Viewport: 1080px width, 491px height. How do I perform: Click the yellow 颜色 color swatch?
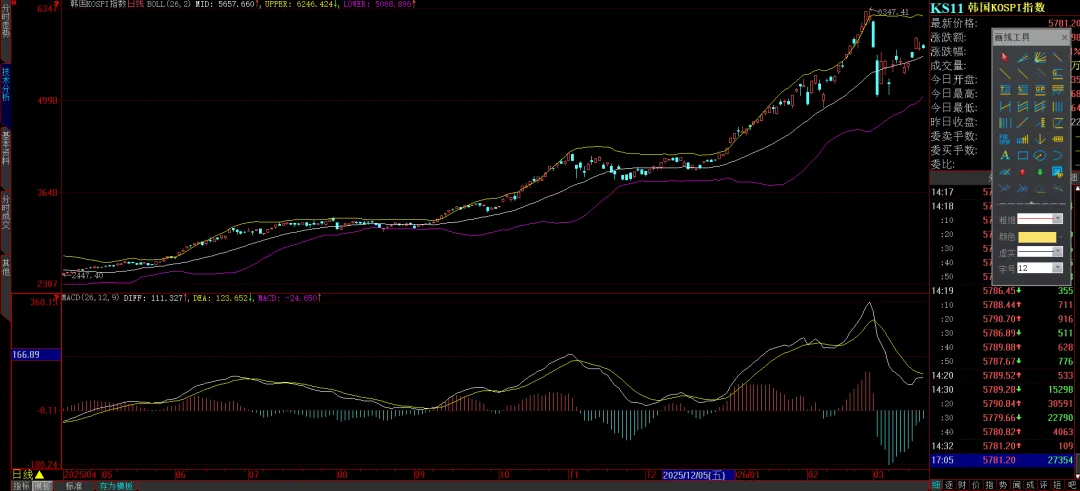[1037, 237]
